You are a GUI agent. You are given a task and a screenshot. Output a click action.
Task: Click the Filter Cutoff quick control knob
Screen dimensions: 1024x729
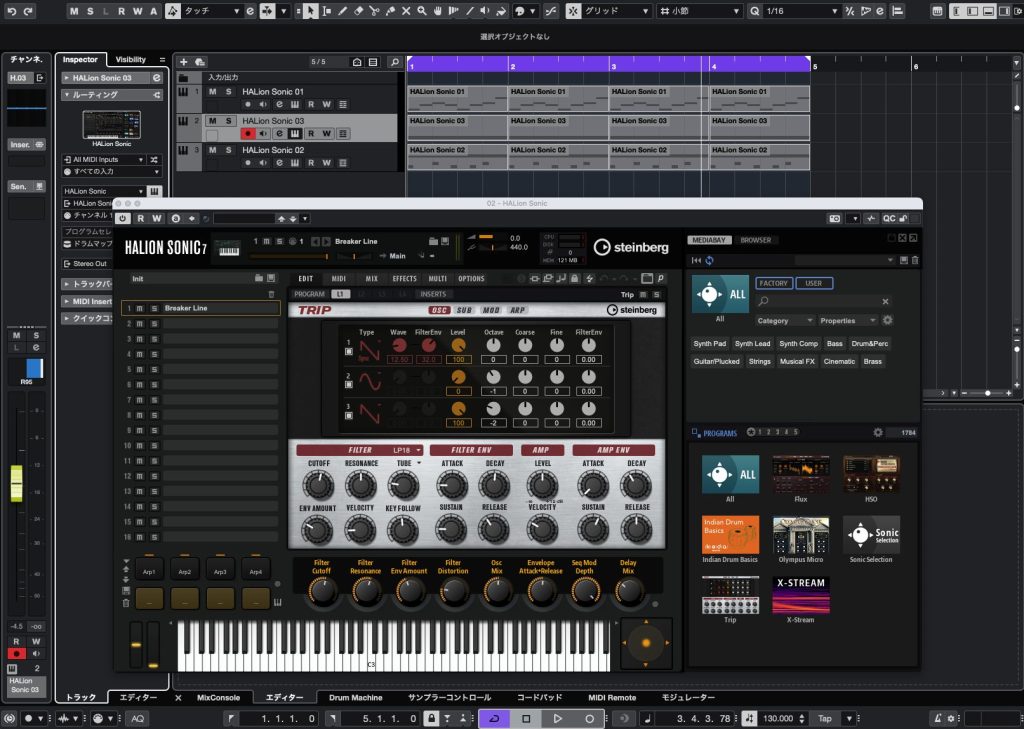click(x=322, y=592)
